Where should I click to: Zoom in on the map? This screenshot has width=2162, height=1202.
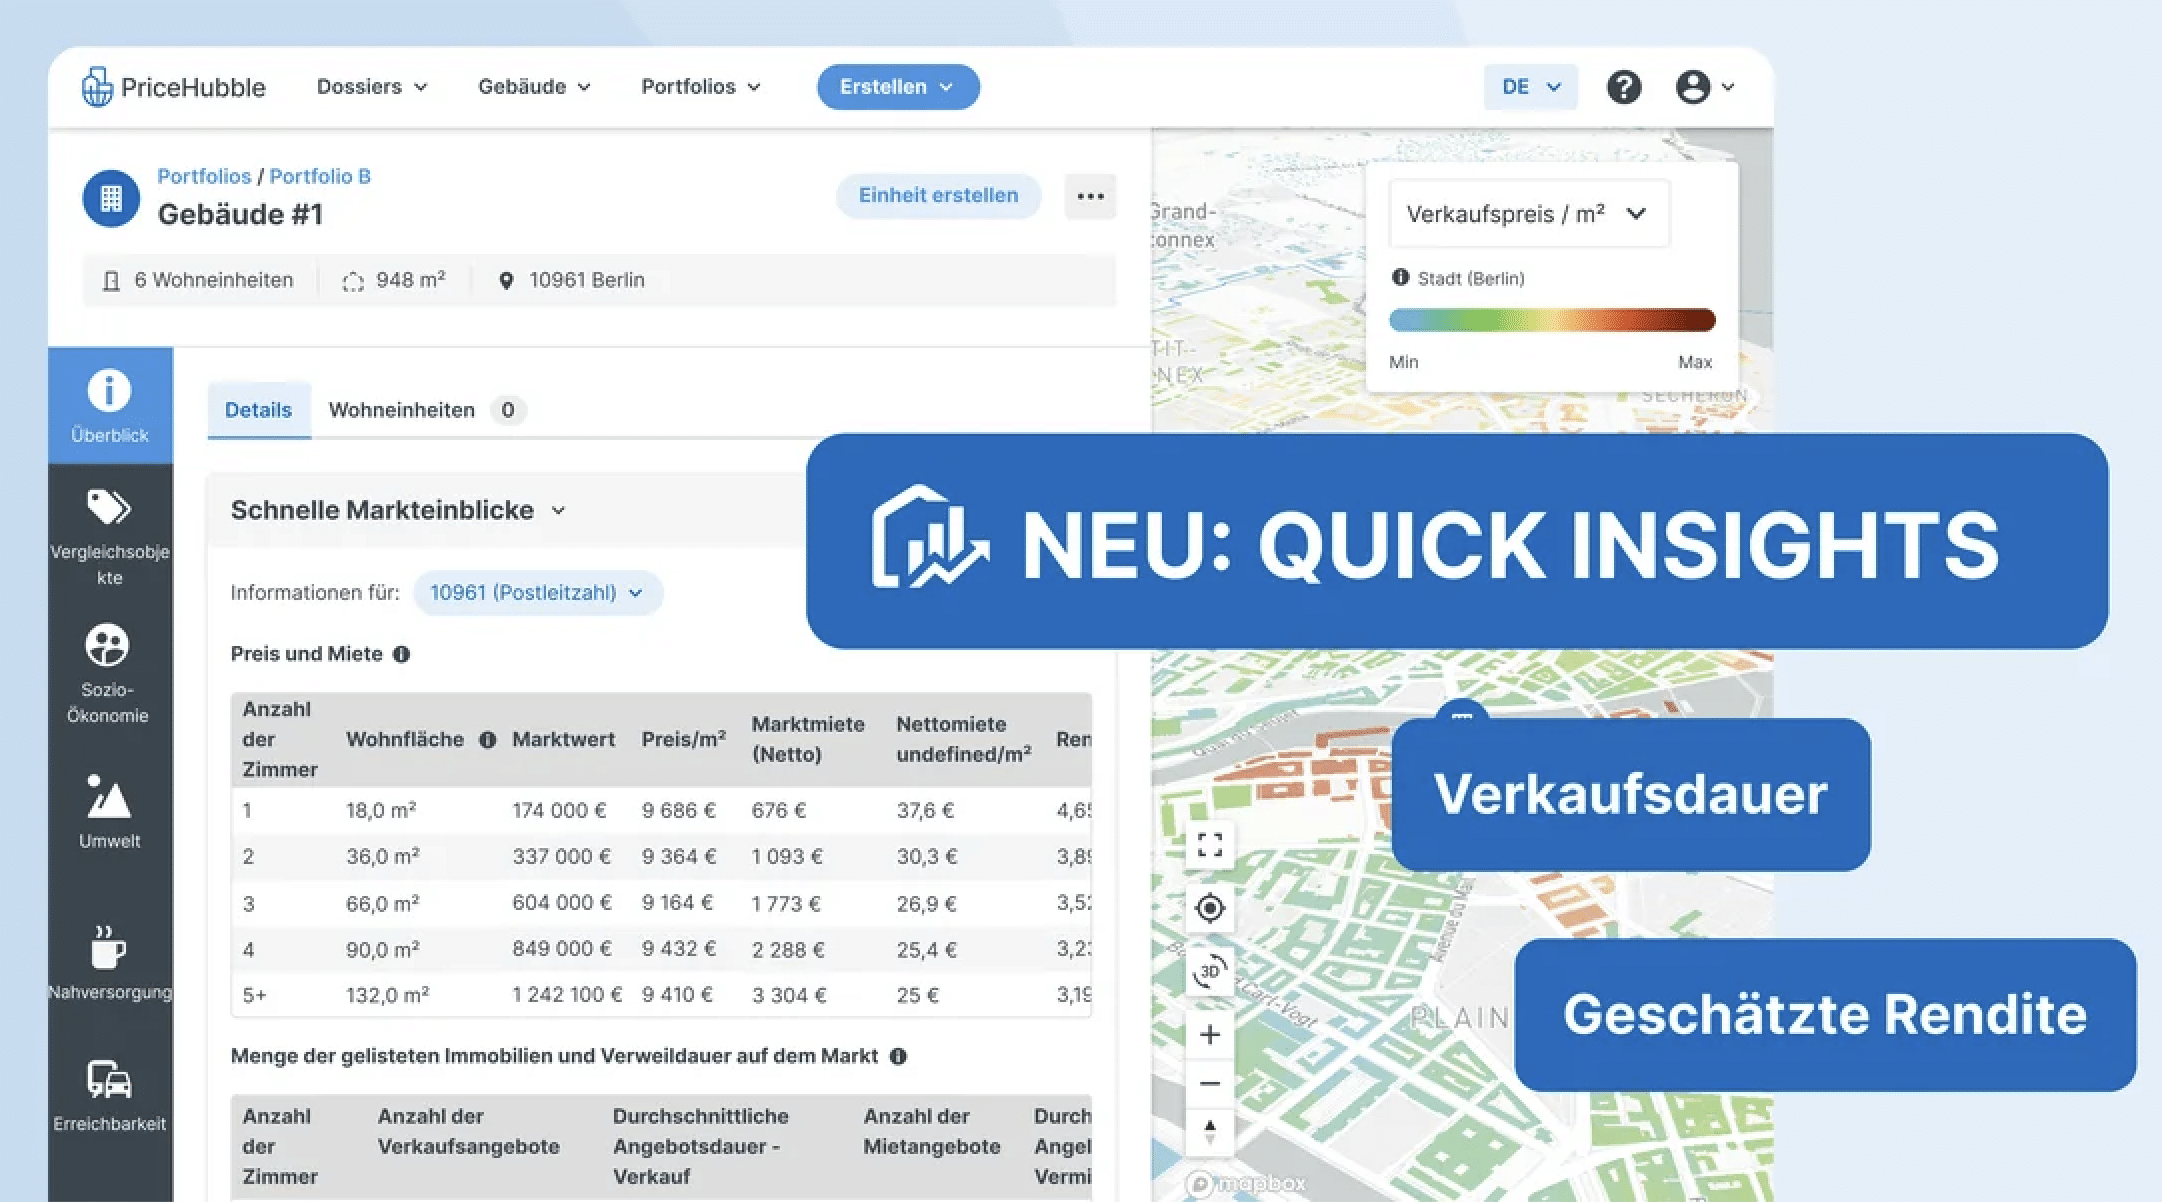click(1210, 1034)
